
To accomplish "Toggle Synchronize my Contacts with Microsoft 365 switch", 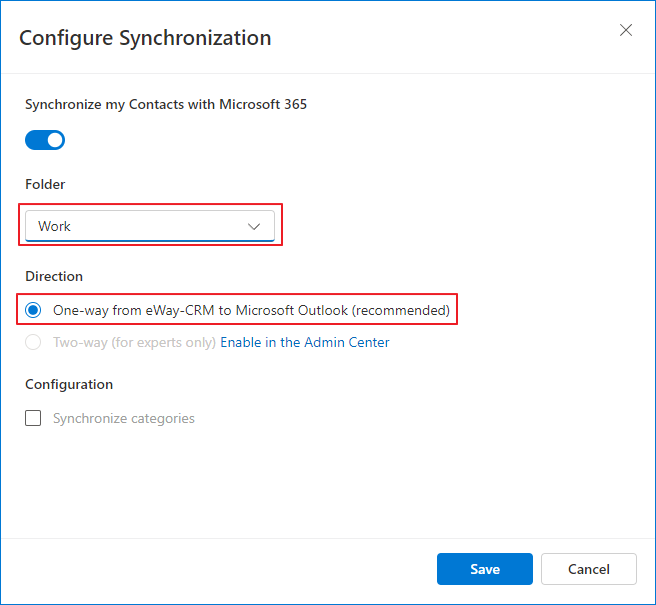I will tap(45, 140).
